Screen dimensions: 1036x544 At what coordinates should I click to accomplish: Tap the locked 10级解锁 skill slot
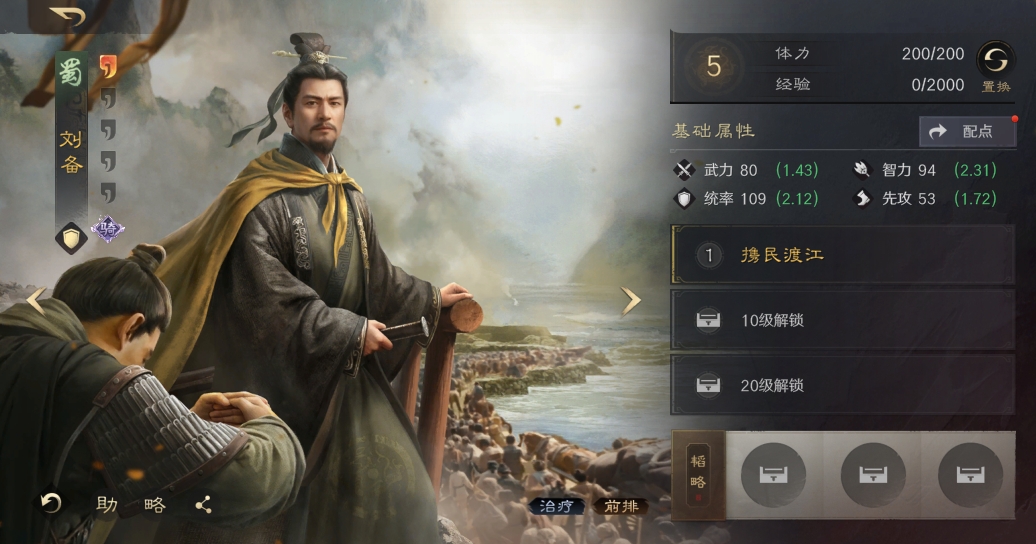[843, 321]
